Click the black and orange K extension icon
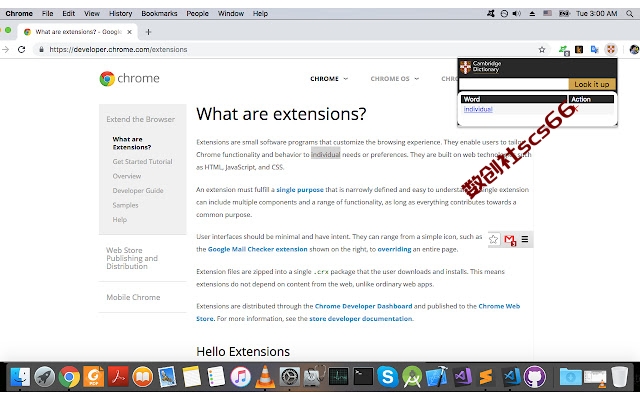640x400 pixels. coord(579,49)
